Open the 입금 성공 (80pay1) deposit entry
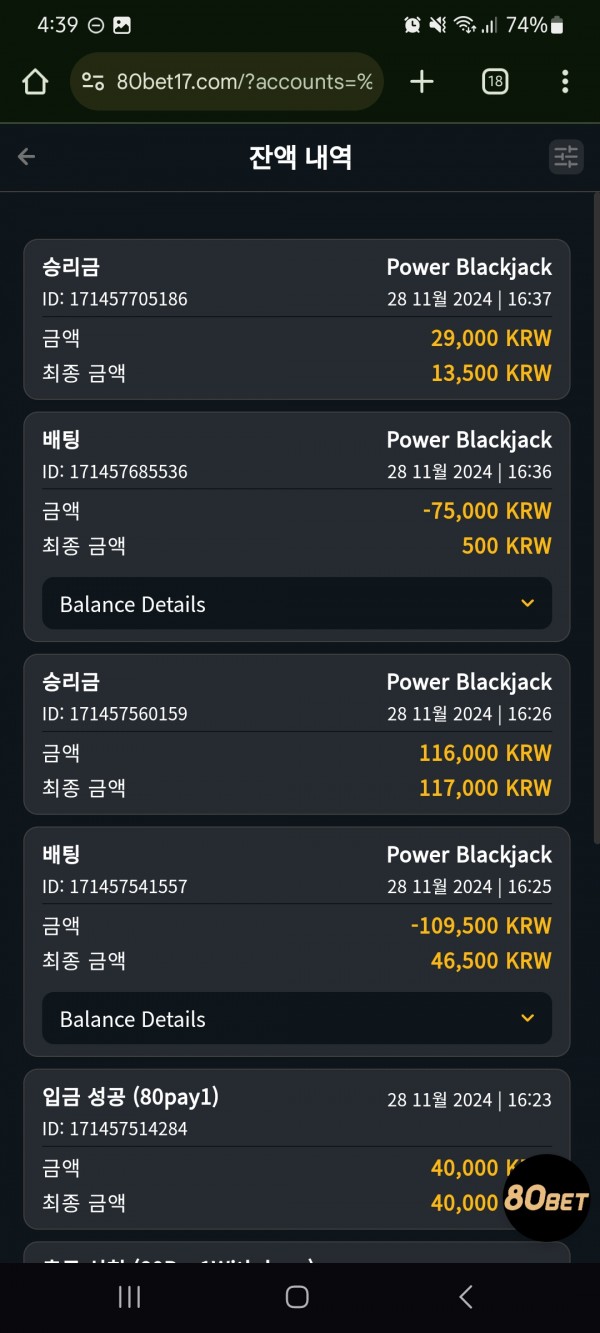 pos(297,1150)
